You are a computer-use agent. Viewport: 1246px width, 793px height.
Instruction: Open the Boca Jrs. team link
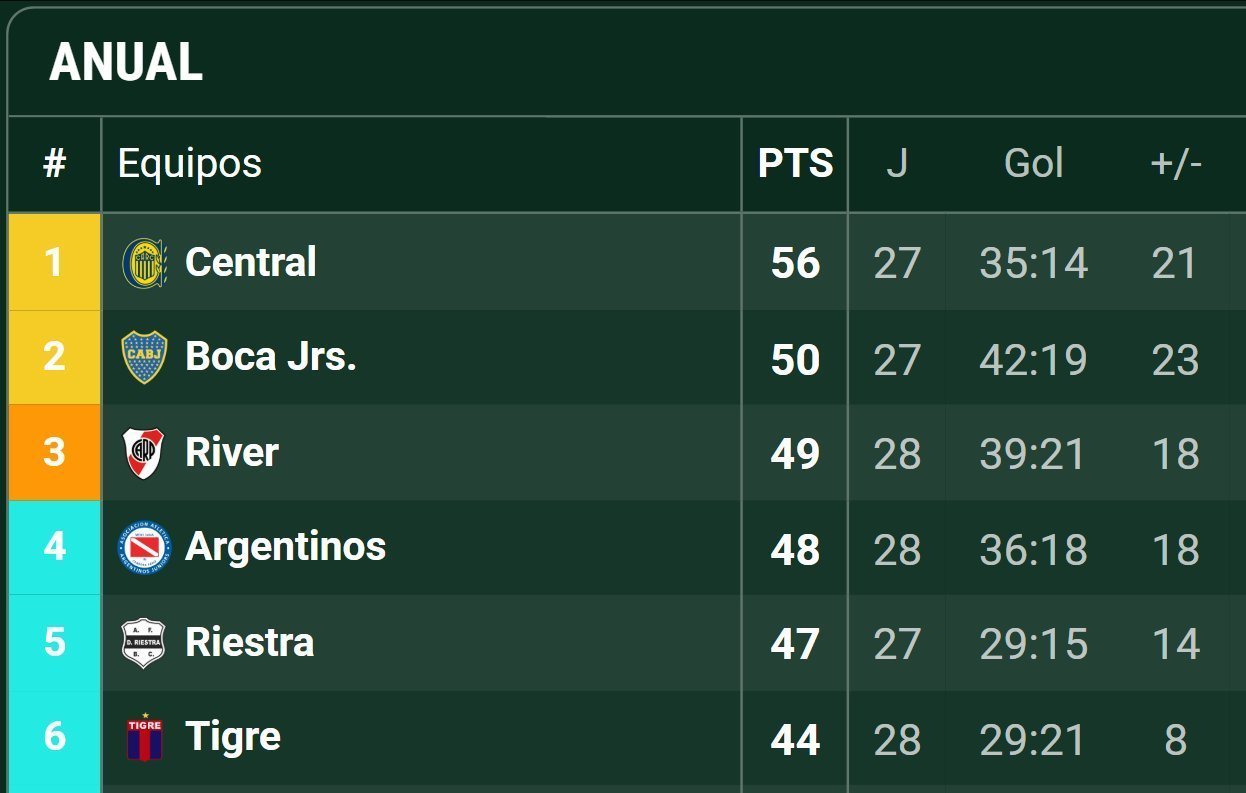click(271, 357)
